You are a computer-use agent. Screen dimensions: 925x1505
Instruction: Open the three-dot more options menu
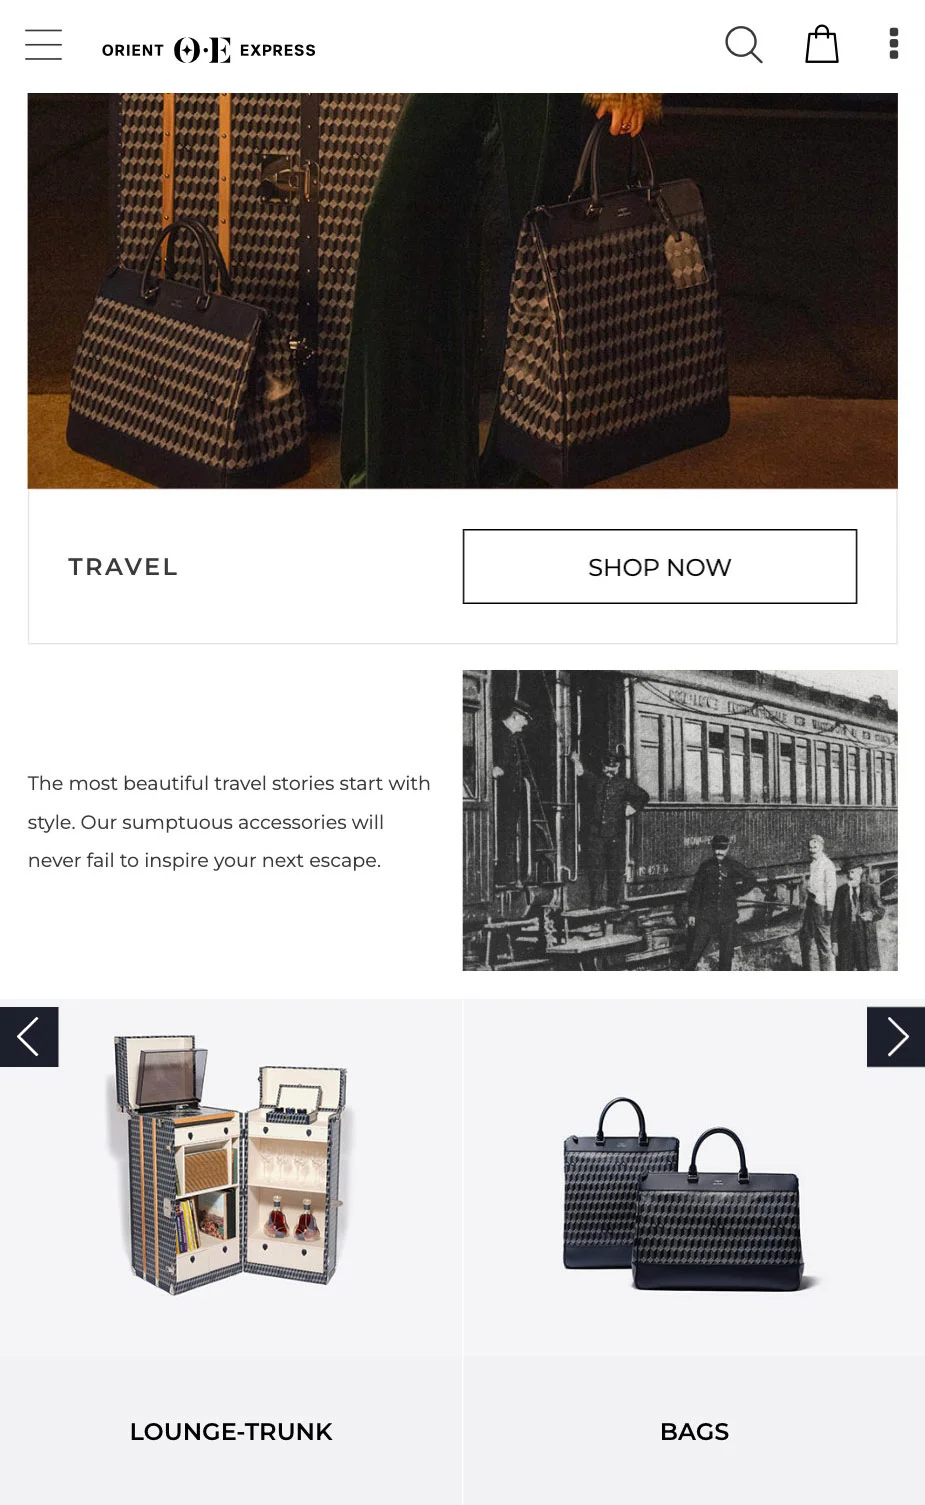pos(894,44)
